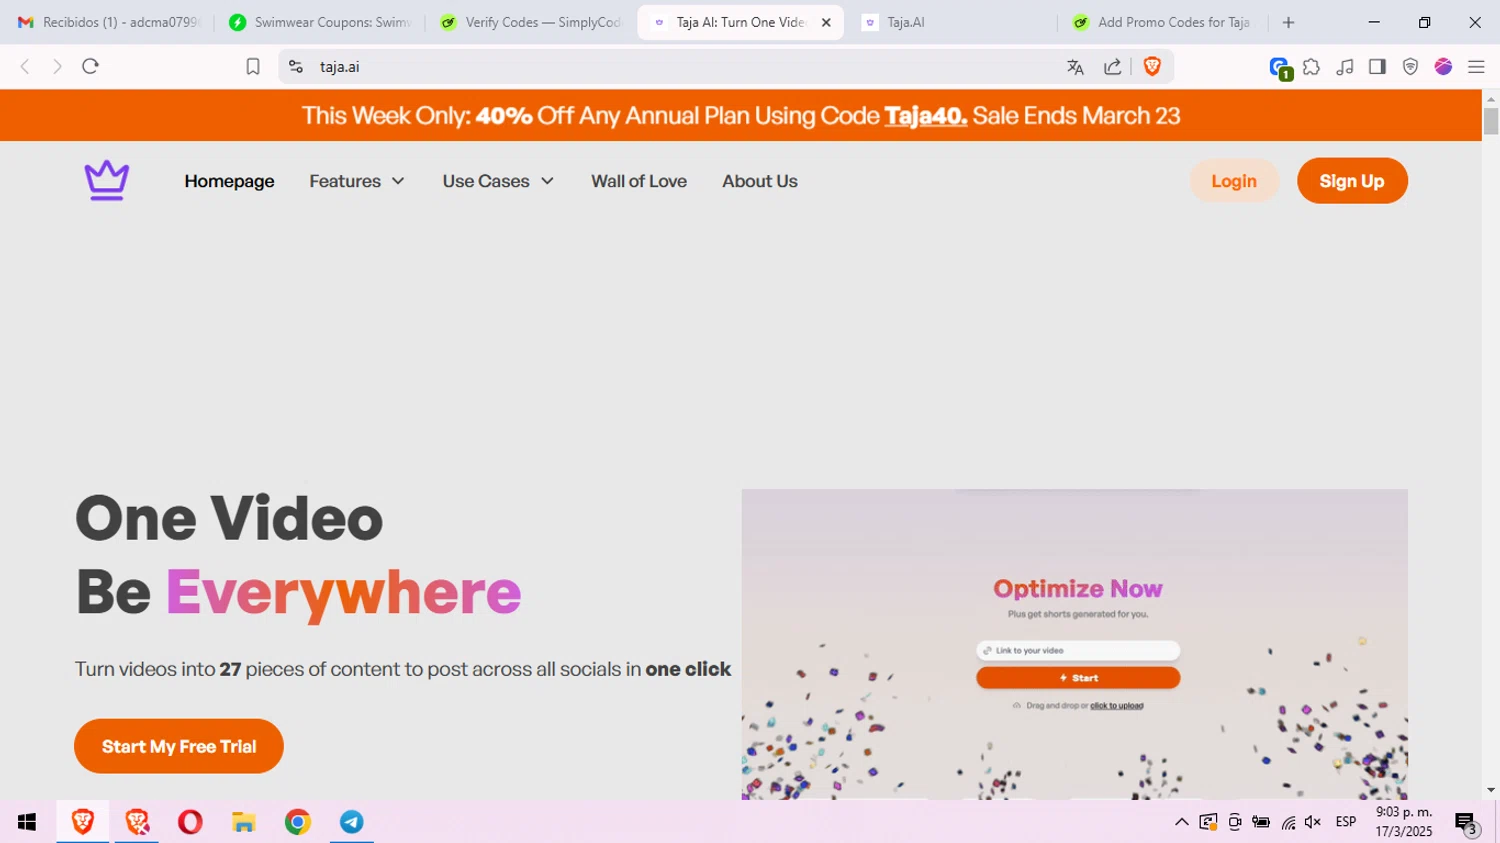Switch to Swimwear Coupons tab

point(320,22)
